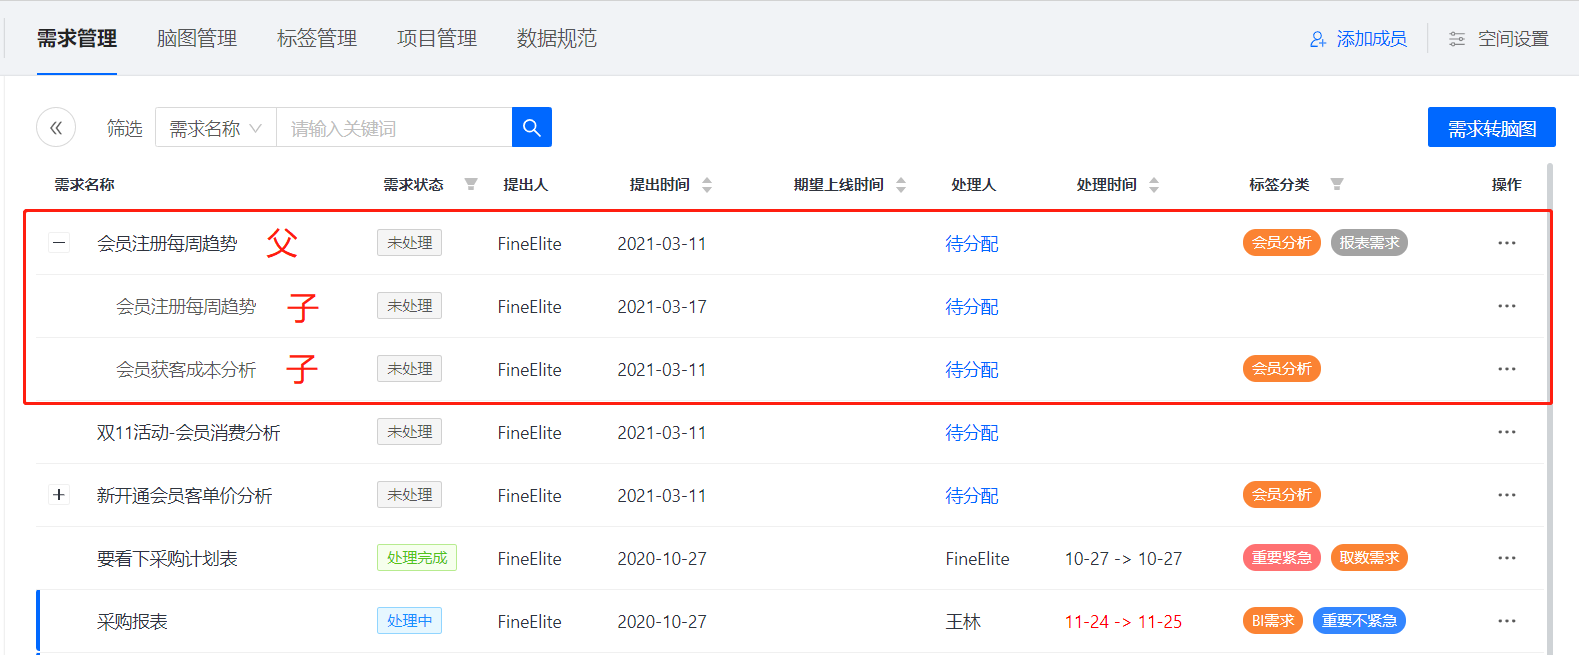Sort the list by 处理时间

coord(1154,185)
